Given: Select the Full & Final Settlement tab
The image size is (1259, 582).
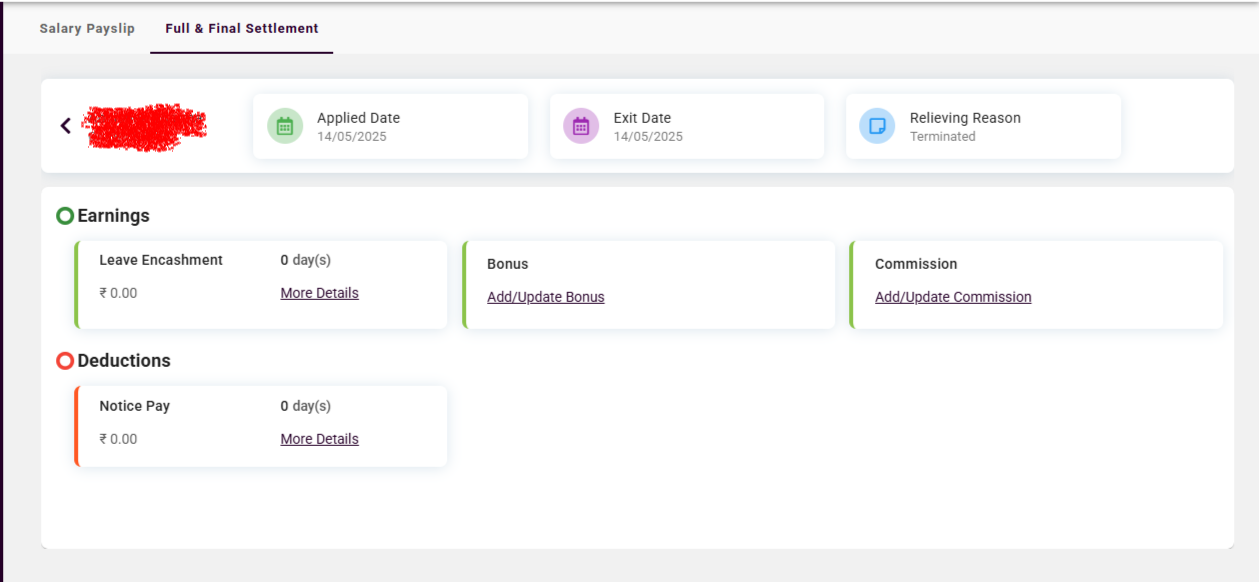Looking at the screenshot, I should pyautogui.click(x=242, y=28).
